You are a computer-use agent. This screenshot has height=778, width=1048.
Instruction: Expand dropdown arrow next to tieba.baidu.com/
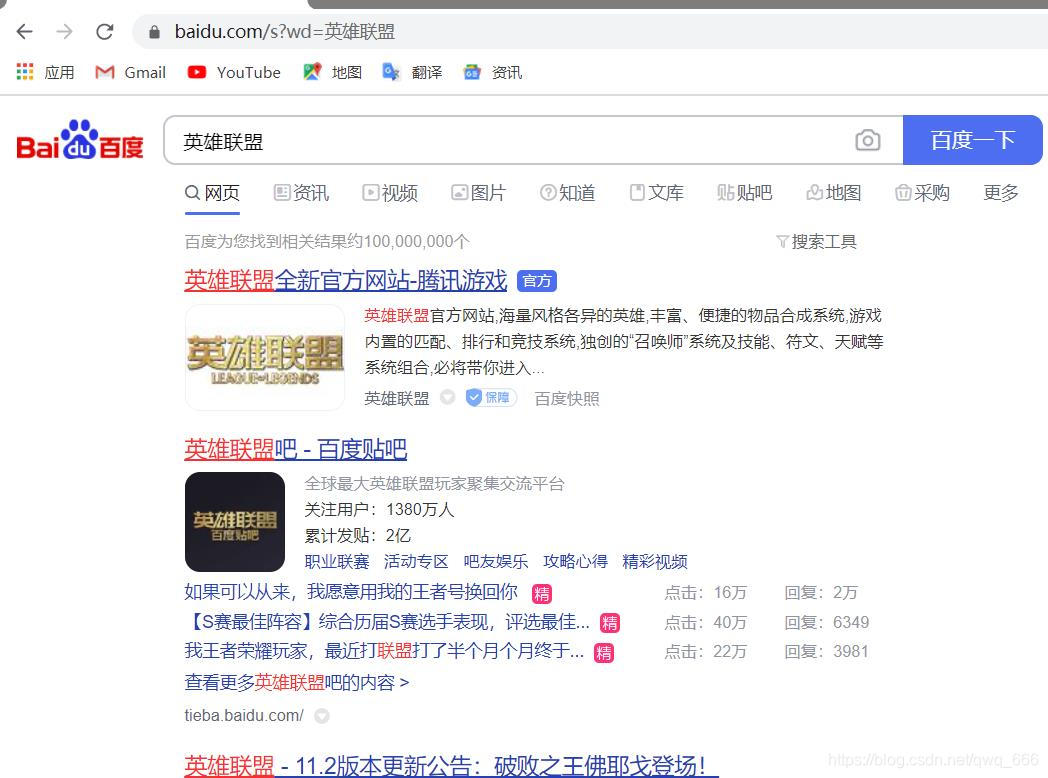321,716
